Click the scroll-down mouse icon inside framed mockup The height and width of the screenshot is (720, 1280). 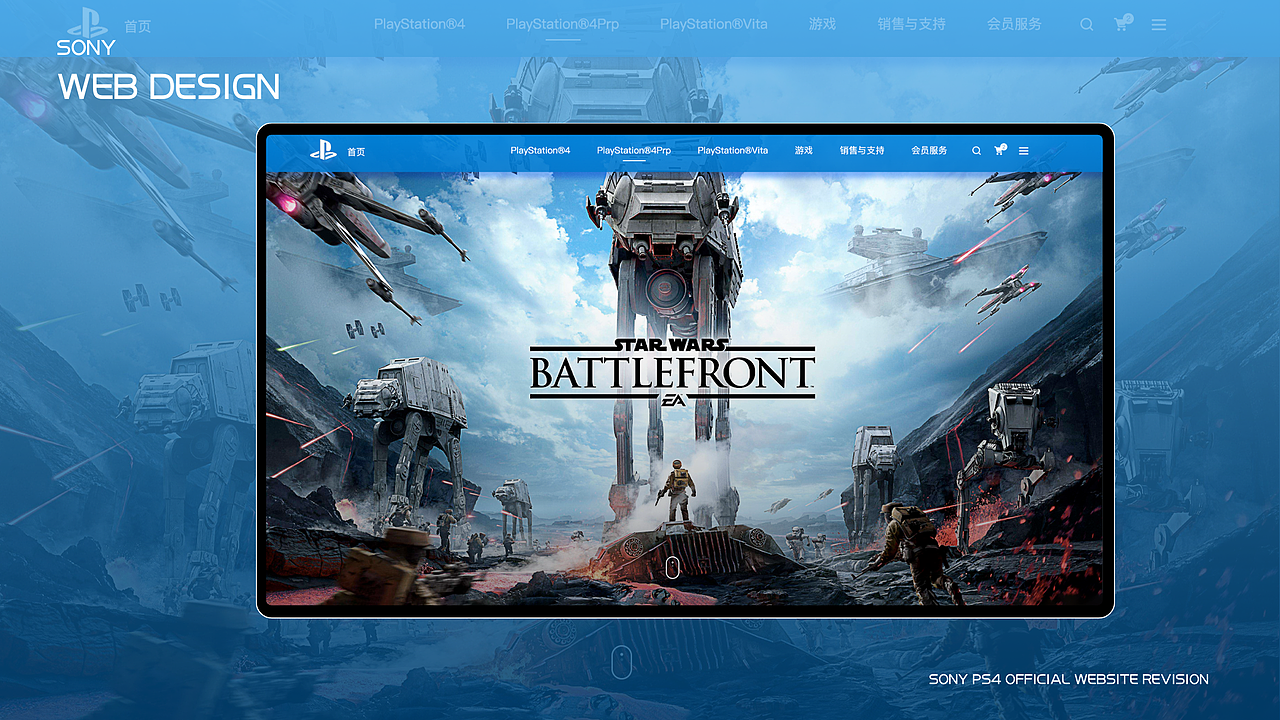pyautogui.click(x=672, y=568)
